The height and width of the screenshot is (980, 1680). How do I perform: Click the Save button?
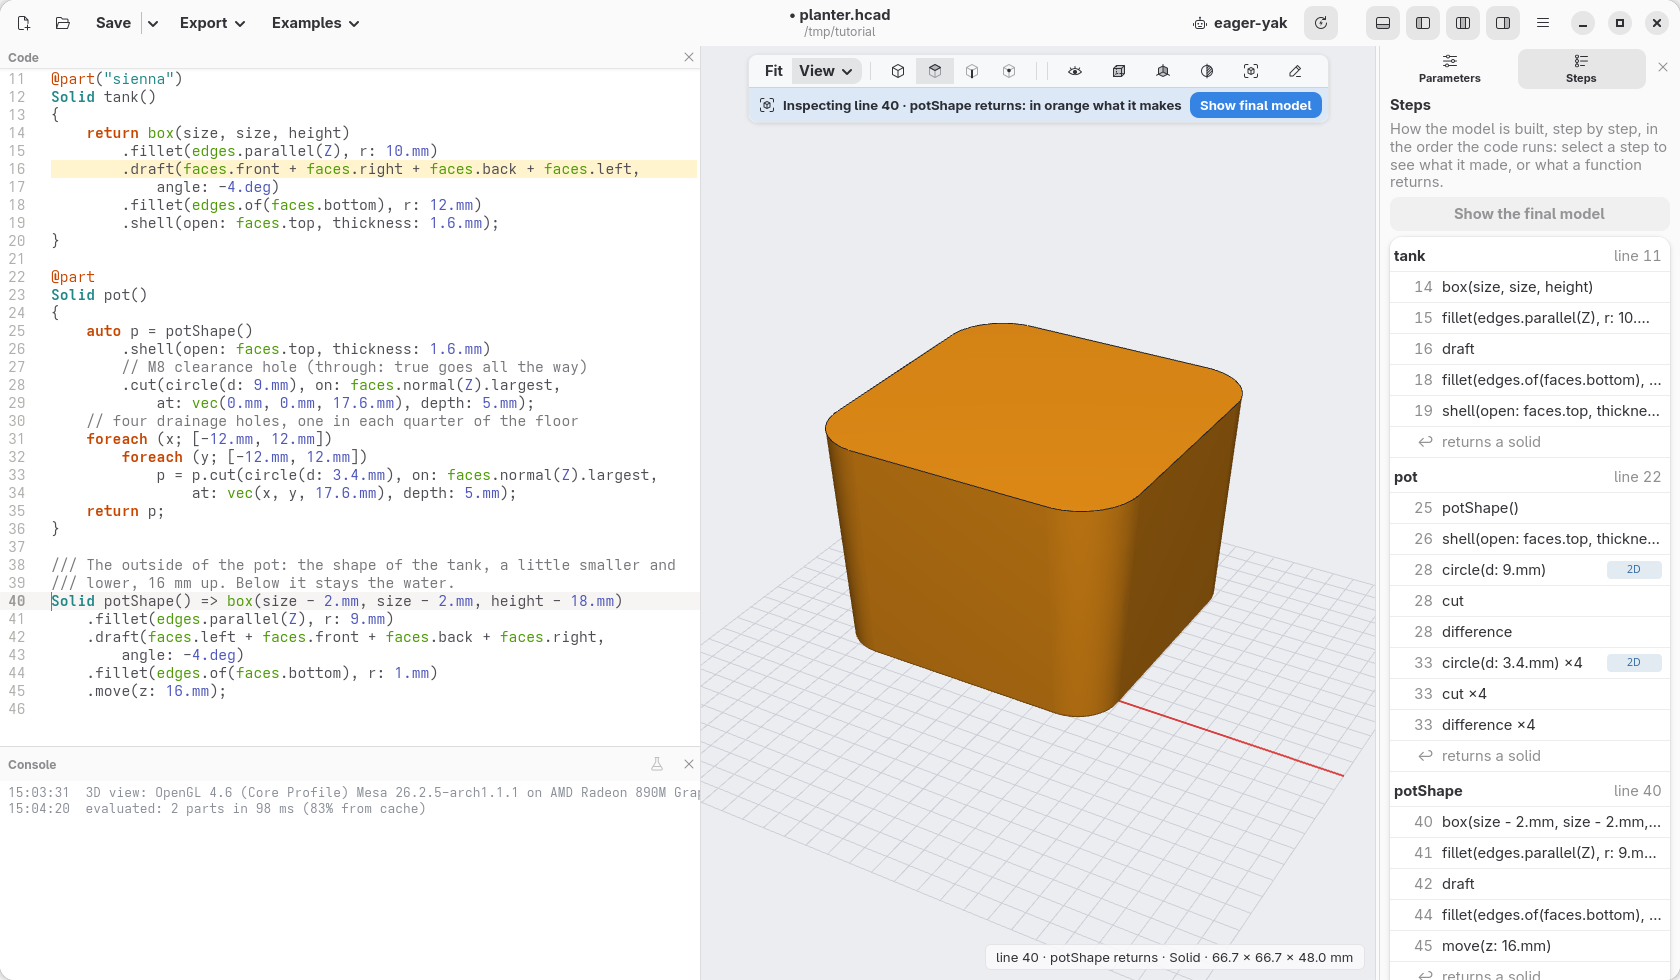(x=113, y=23)
